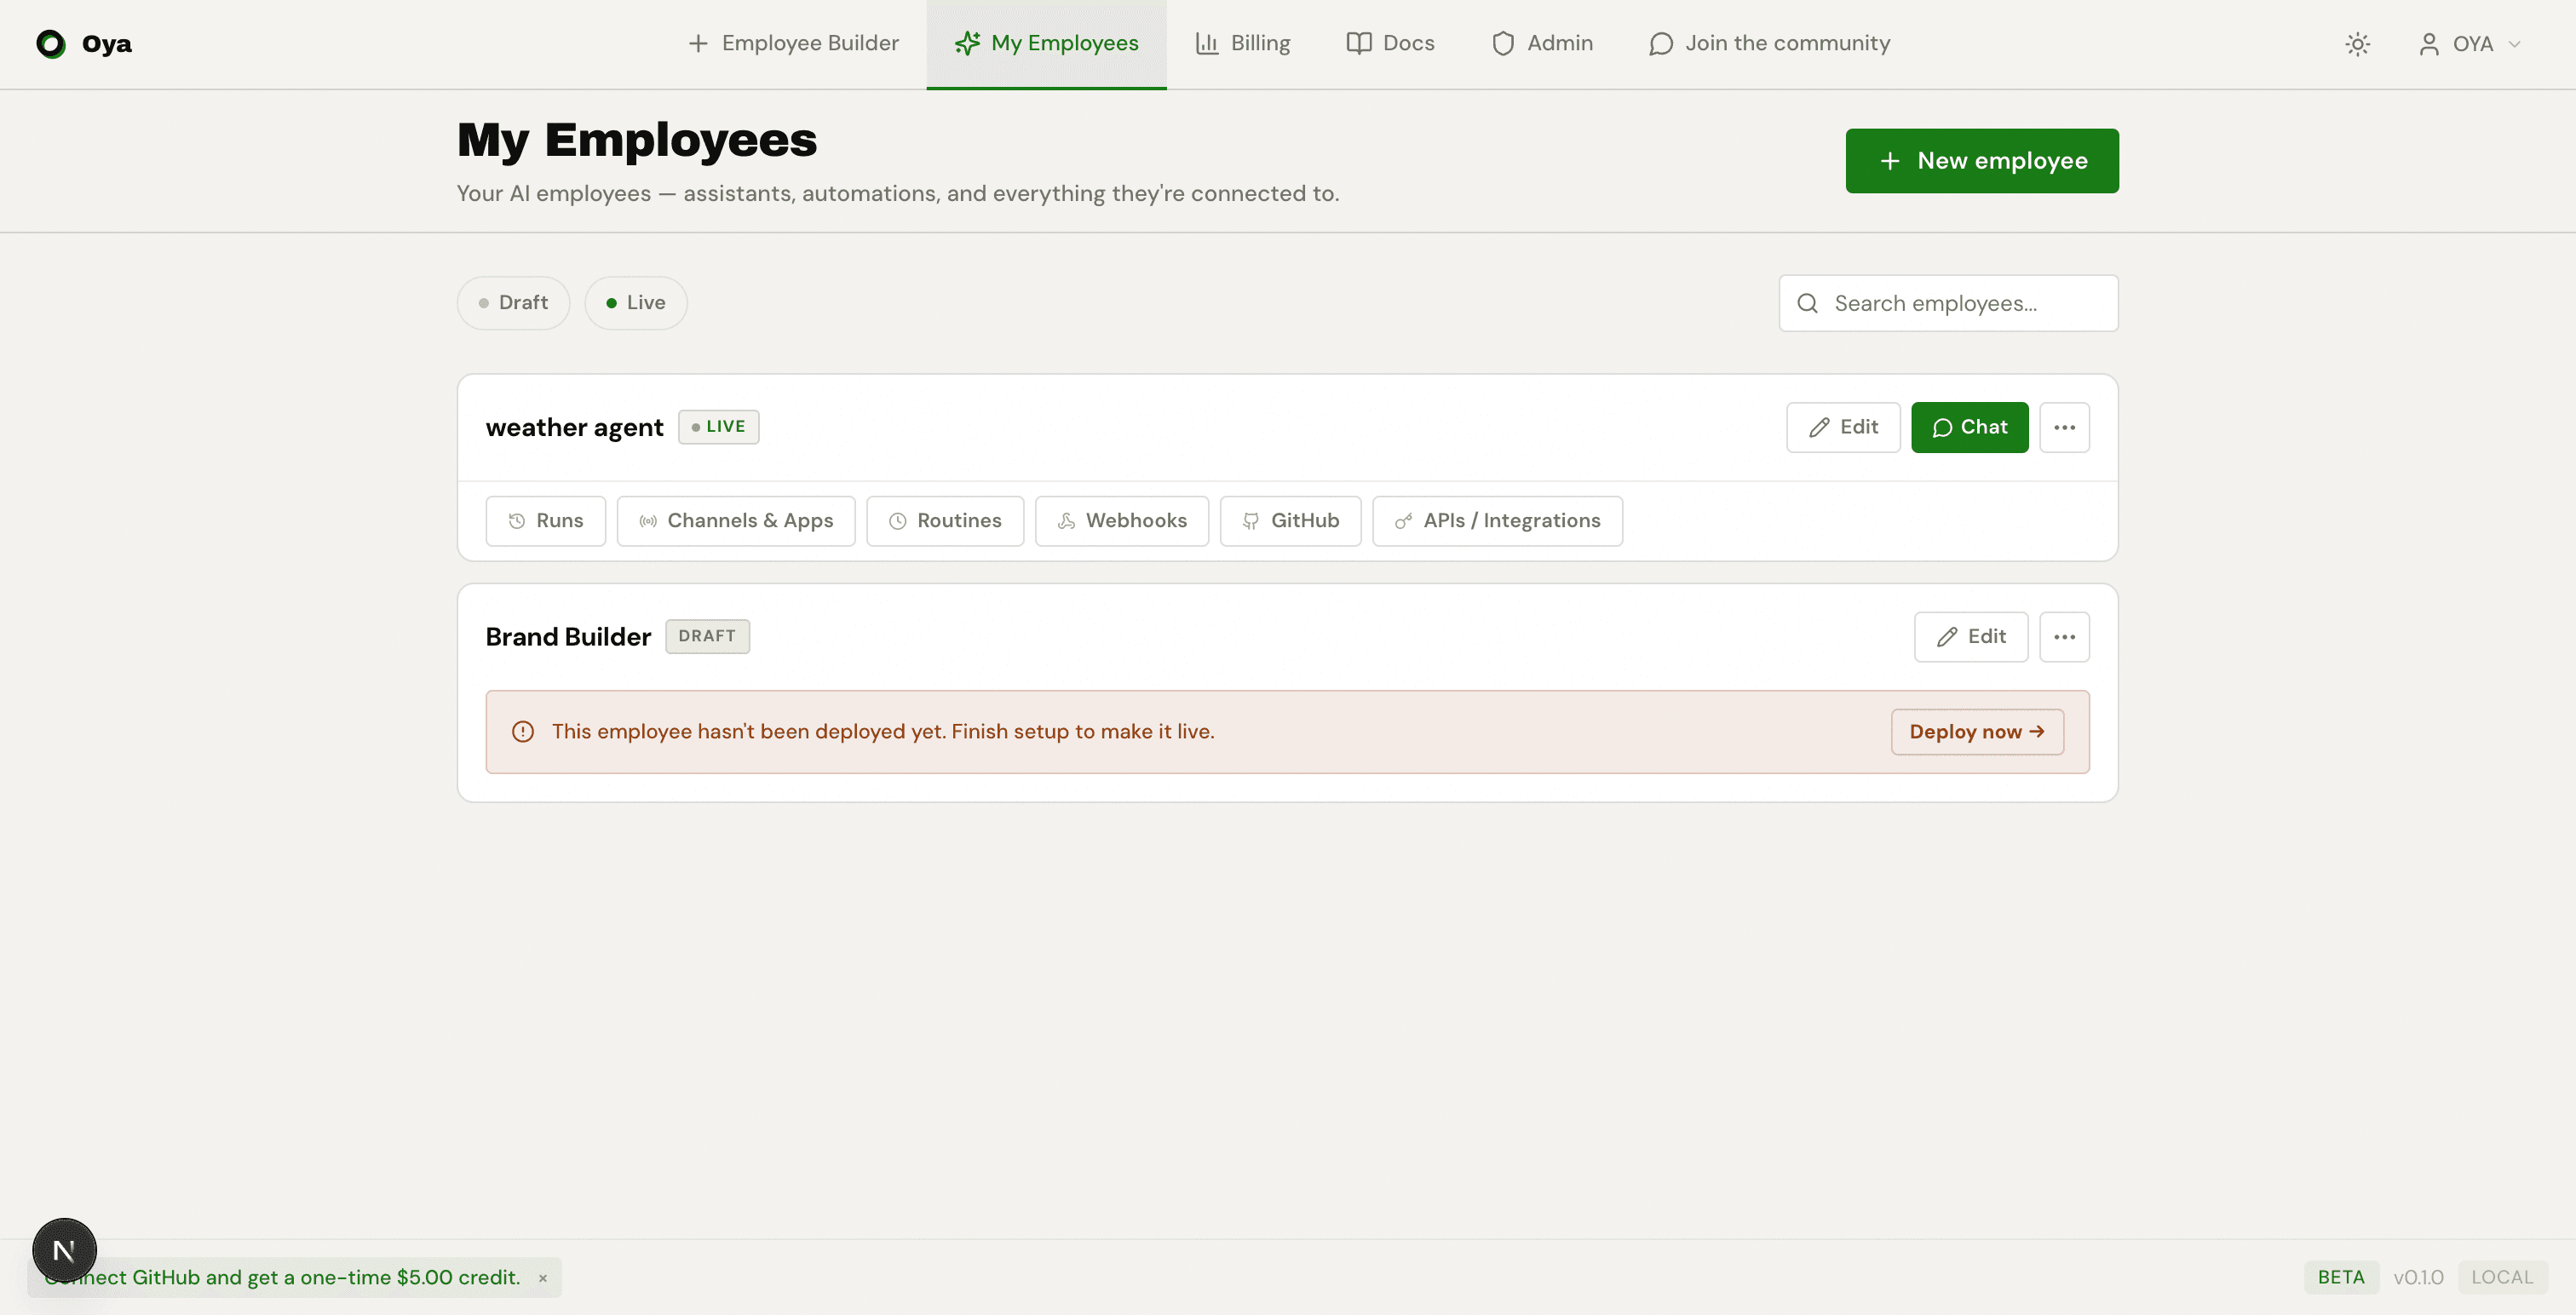Open the weather agent Runs panel

[x=545, y=520]
